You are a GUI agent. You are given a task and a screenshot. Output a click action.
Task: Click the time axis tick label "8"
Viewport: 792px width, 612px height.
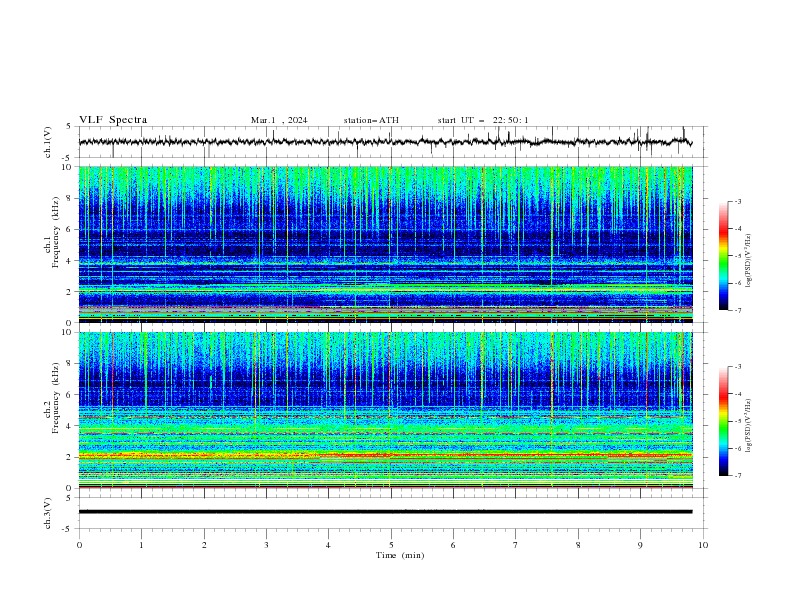578,545
